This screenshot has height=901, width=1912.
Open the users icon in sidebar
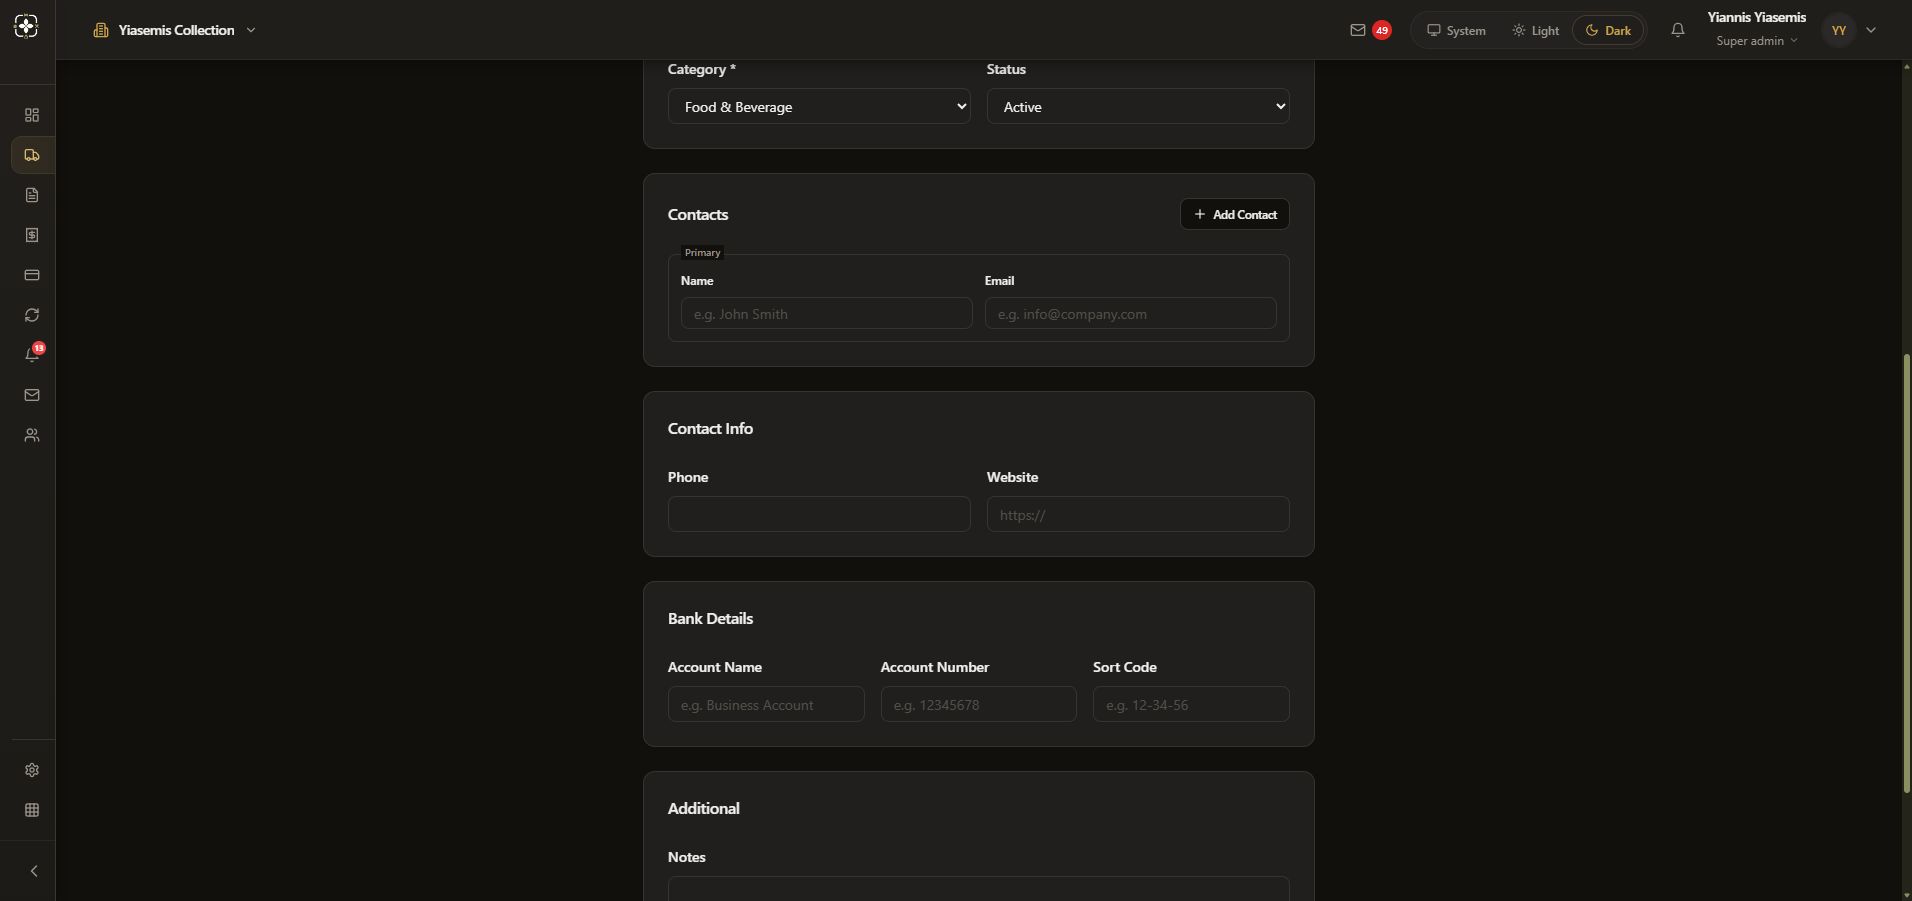[x=32, y=435]
